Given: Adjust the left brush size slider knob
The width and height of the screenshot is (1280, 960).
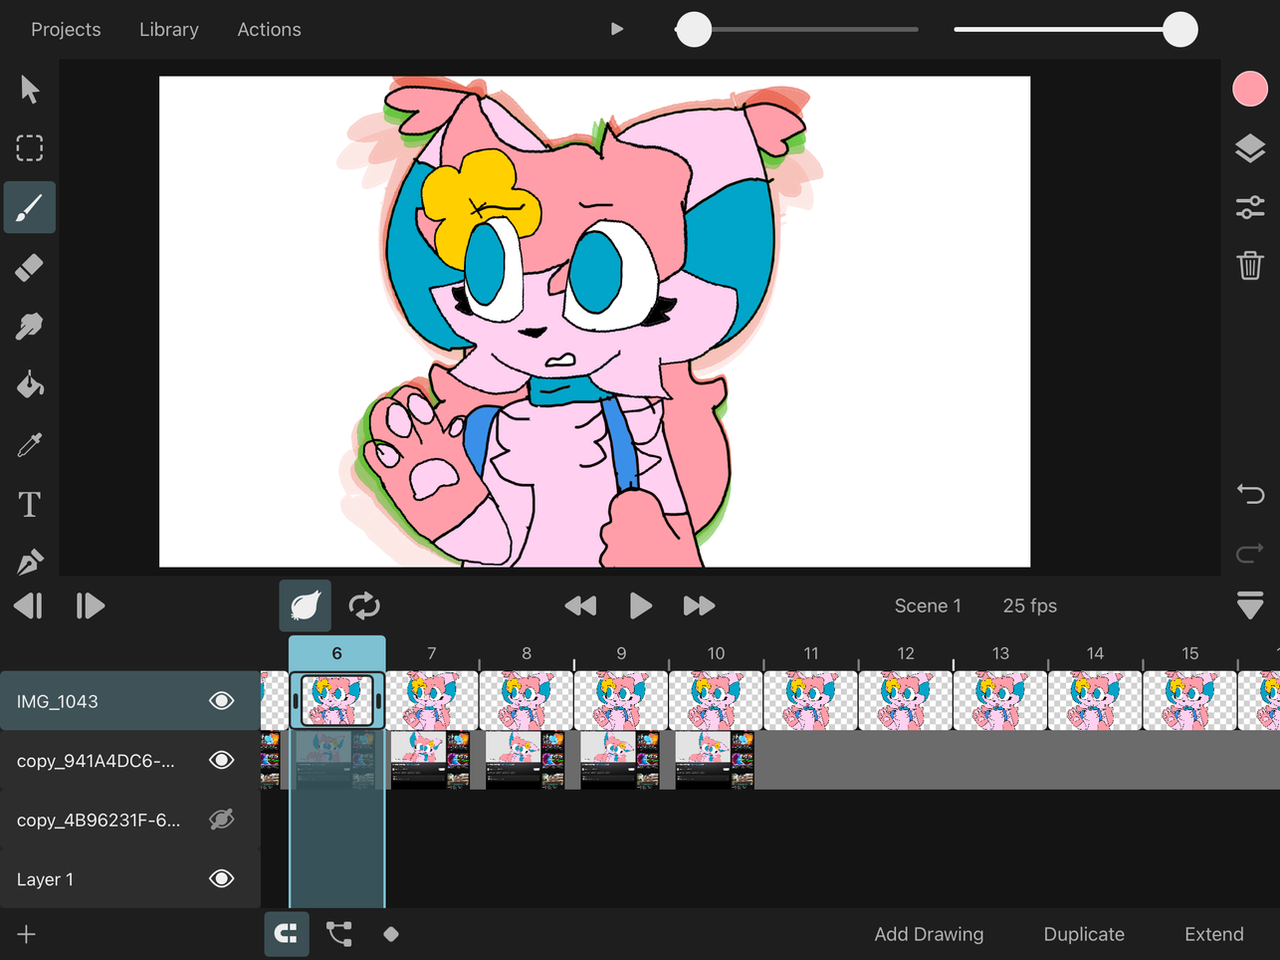Looking at the screenshot, I should pos(694,29).
